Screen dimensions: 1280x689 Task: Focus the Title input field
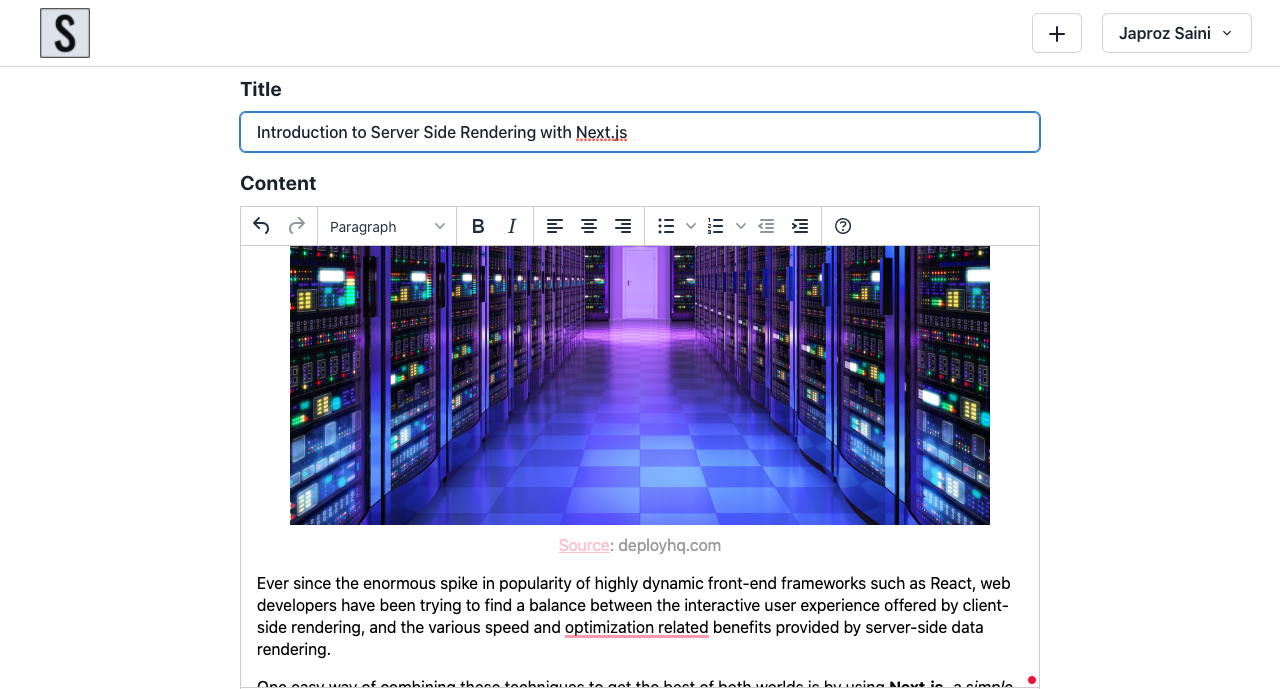coord(640,132)
